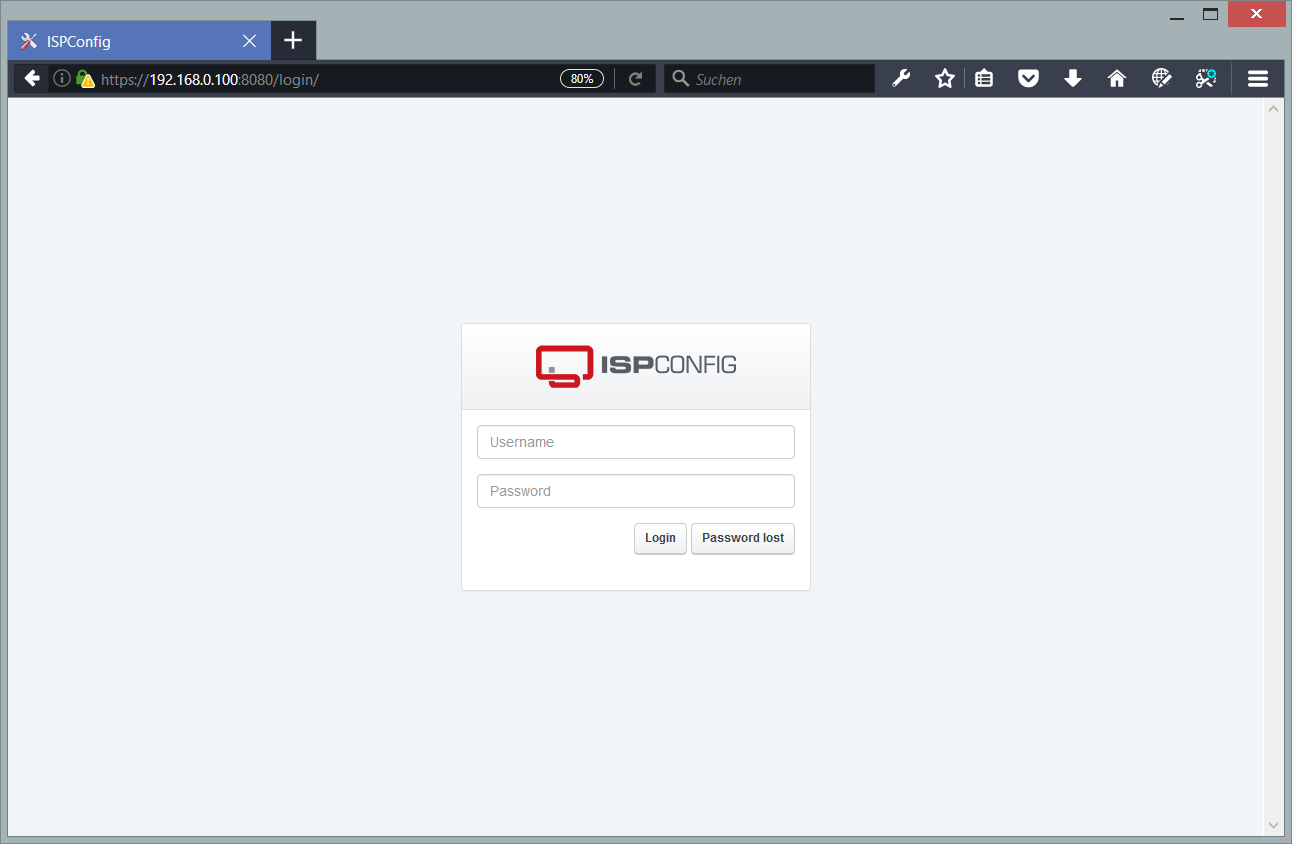Viewport: 1292px width, 844px height.
Task: Open site information circle icon
Action: 62,79
